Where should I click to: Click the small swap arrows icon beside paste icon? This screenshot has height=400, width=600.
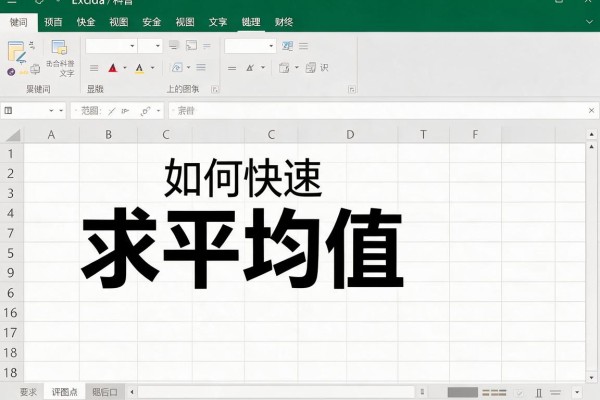(32, 46)
